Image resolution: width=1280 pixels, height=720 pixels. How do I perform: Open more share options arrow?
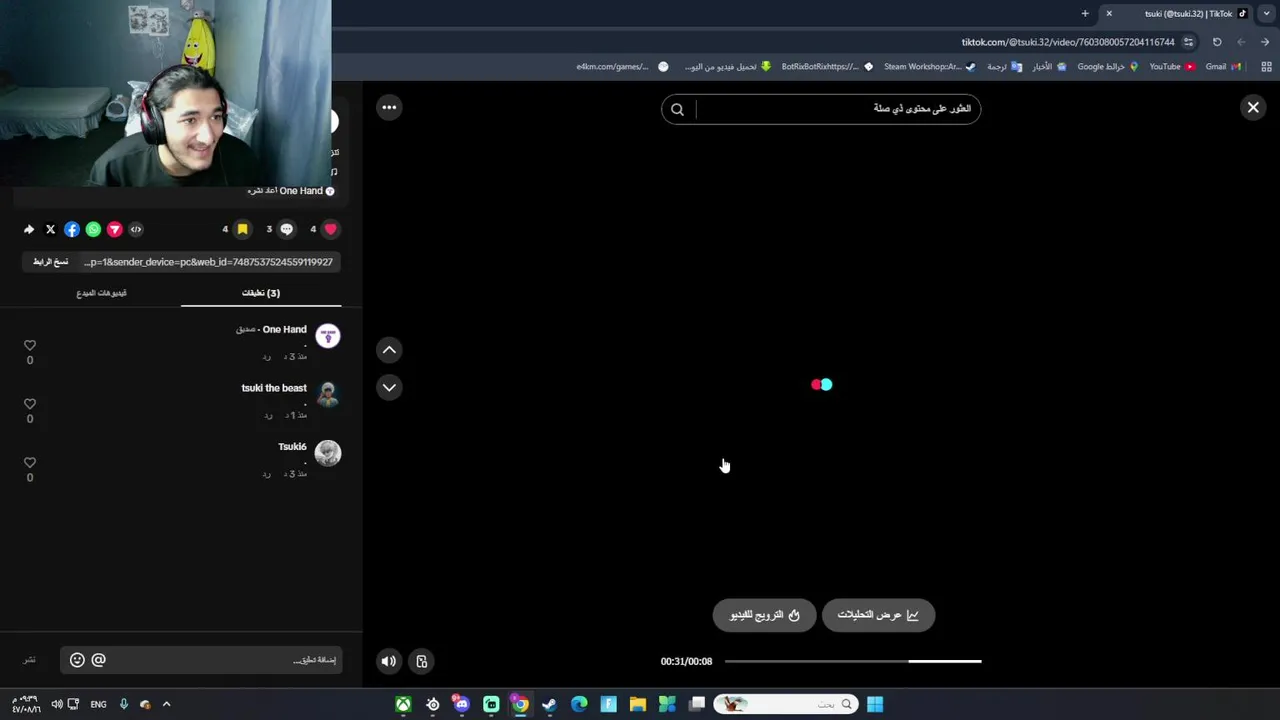click(x=29, y=229)
